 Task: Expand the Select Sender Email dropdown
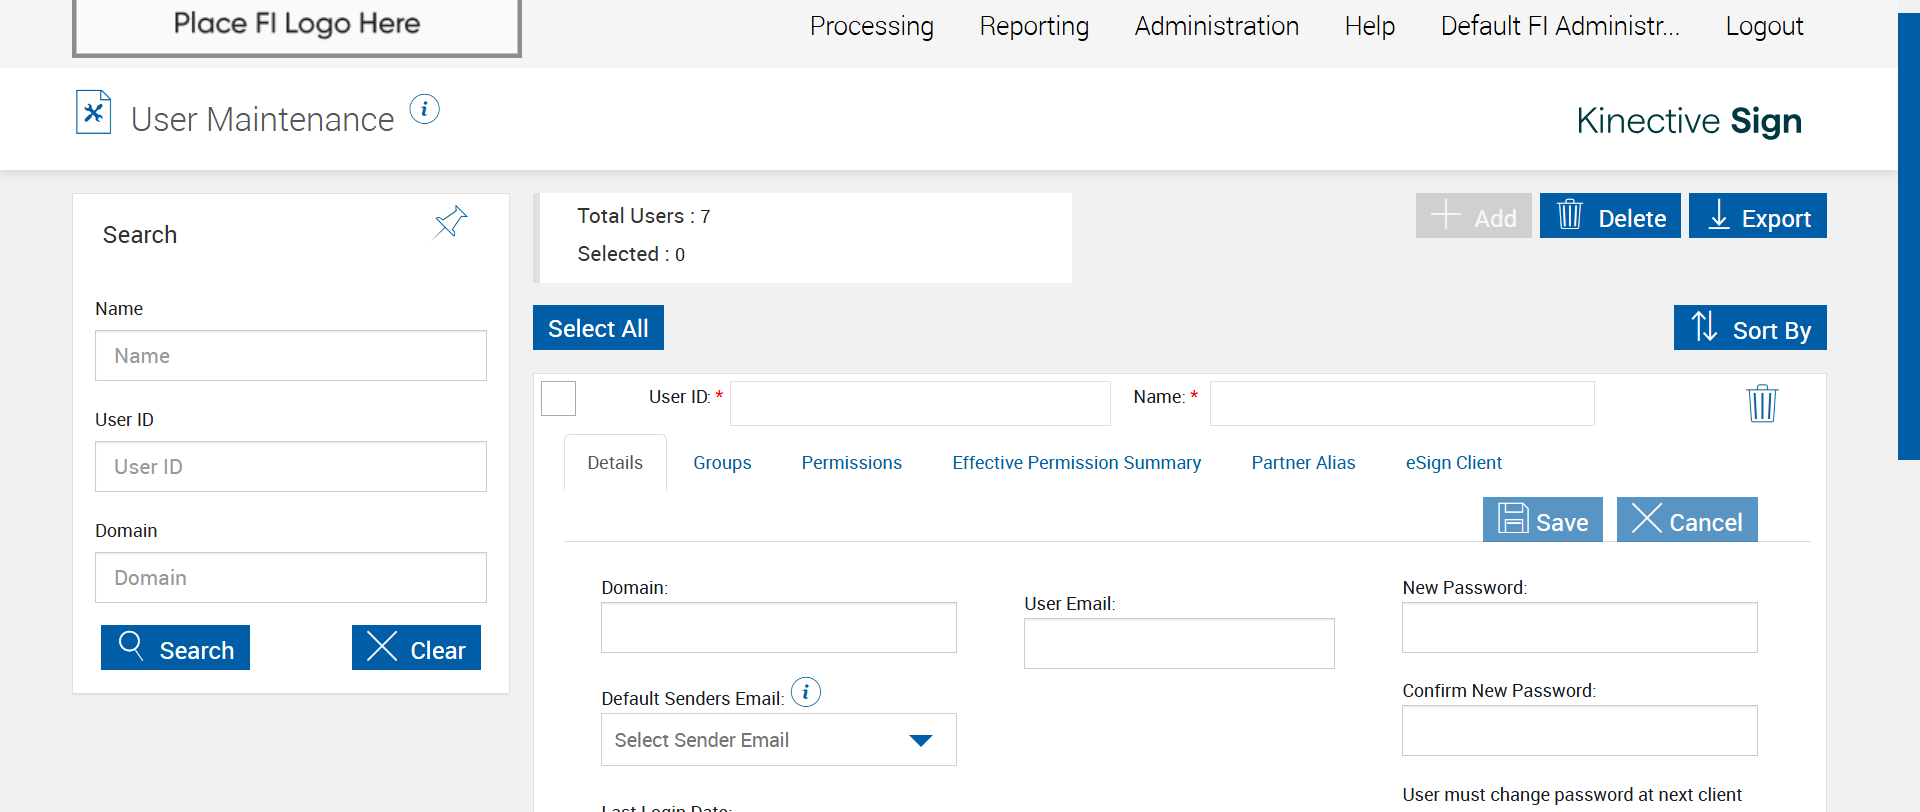coord(778,740)
